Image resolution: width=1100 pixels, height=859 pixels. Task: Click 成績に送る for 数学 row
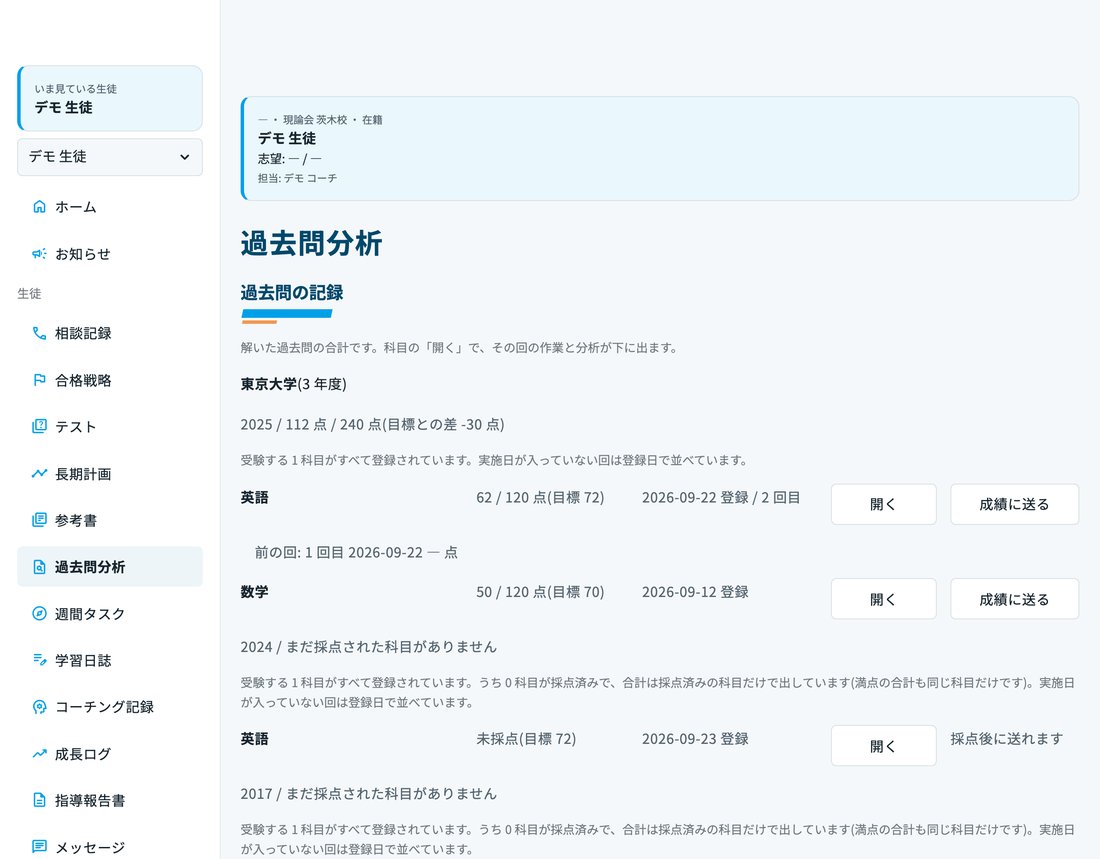[1014, 599]
